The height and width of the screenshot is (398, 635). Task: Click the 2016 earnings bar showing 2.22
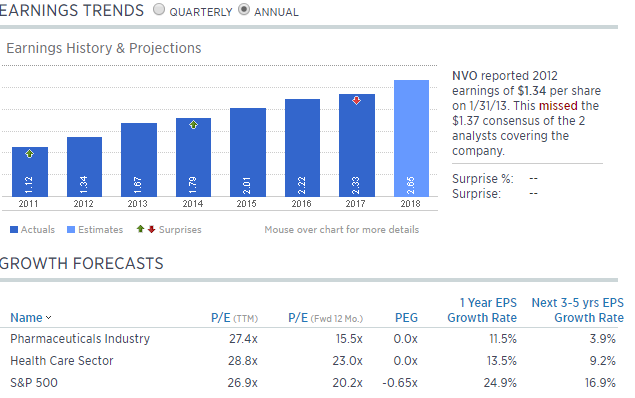pos(303,148)
